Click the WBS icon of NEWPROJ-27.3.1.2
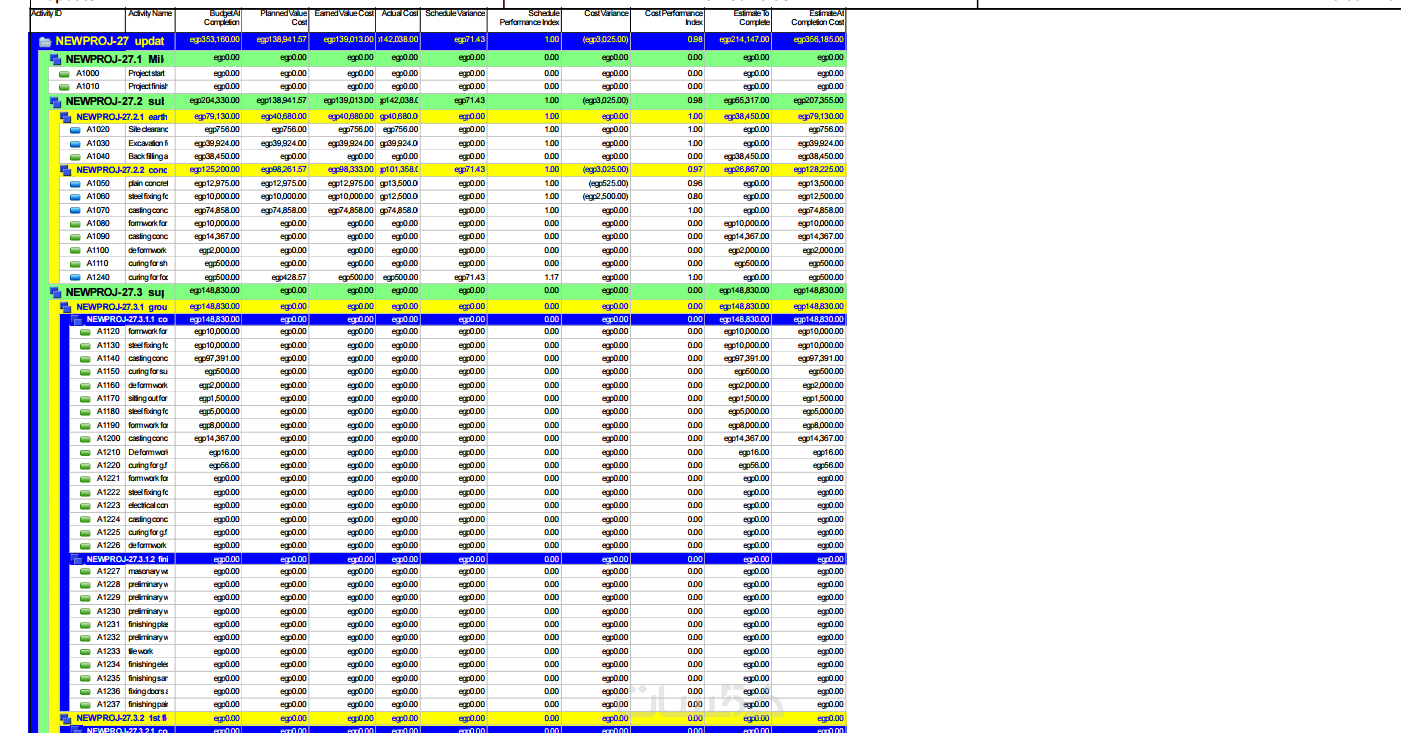This screenshot has width=1401, height=733. coord(76,560)
